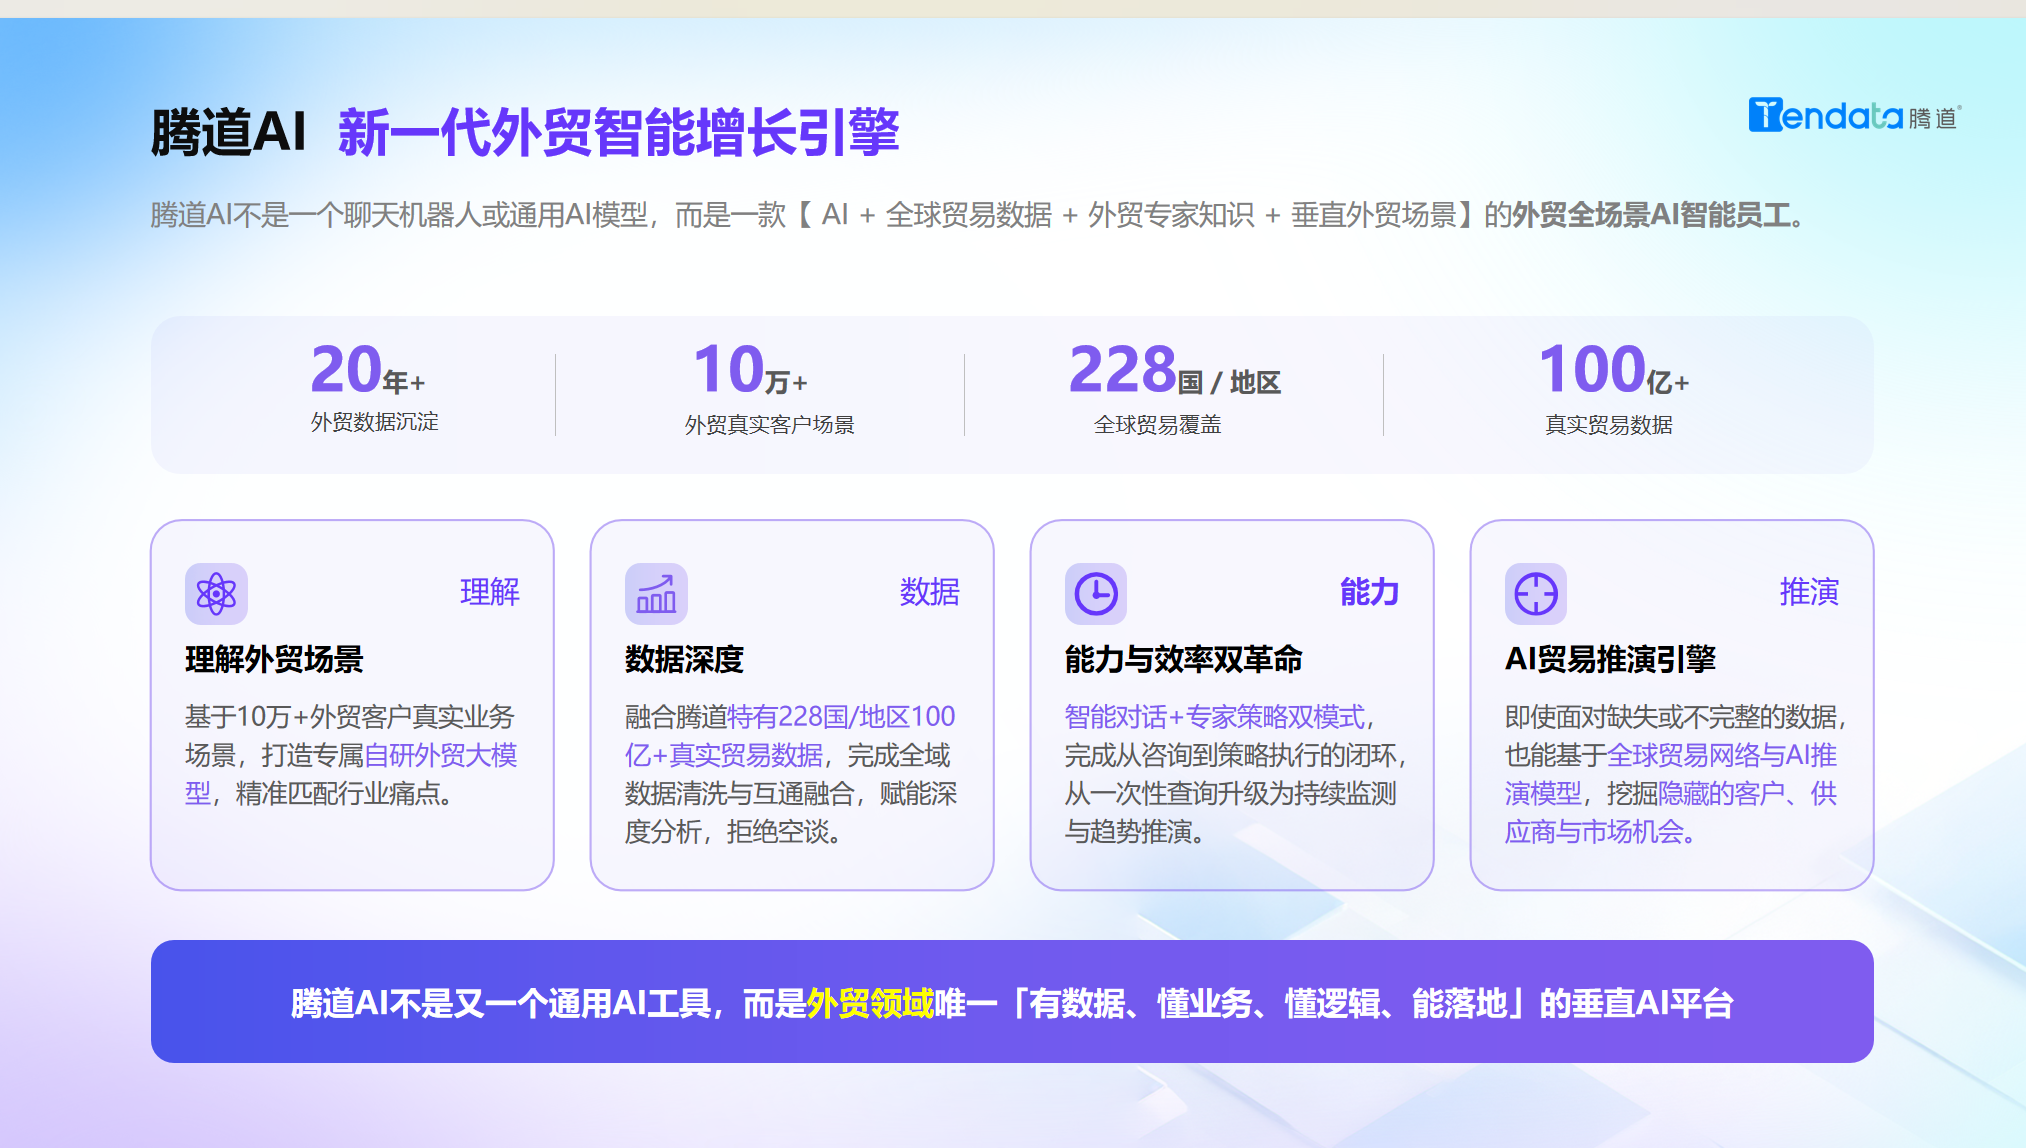Click the 理解外贸场景 card heading
2026x1148 pixels.
pyautogui.click(x=274, y=659)
